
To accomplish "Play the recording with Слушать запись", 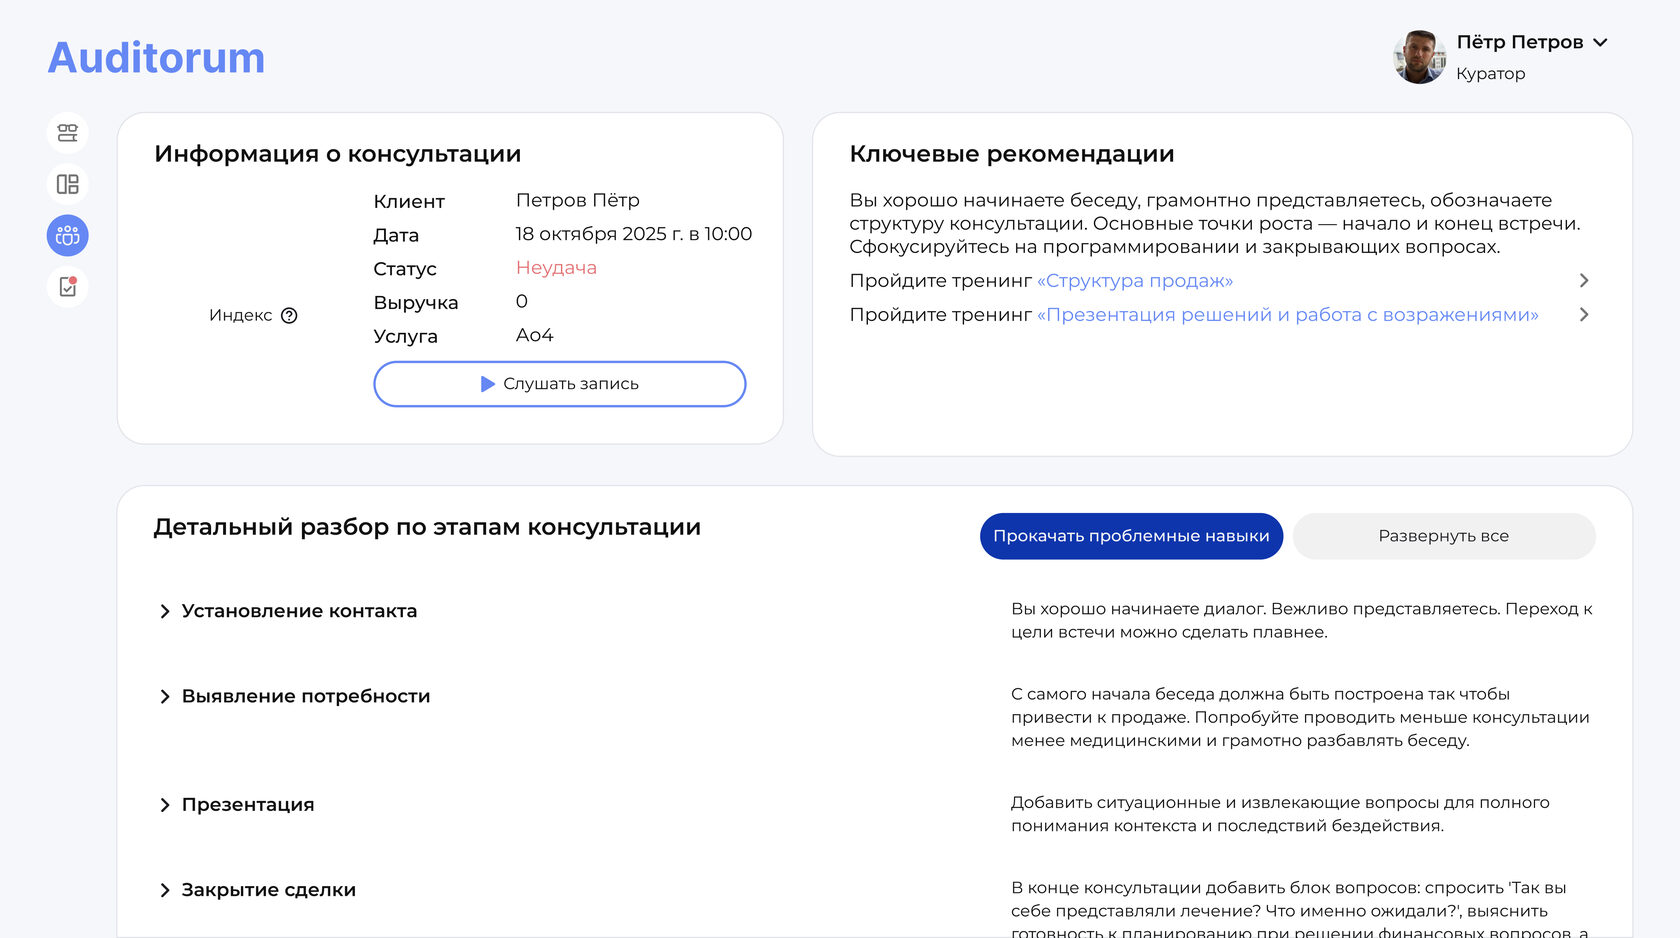I will tap(559, 384).
